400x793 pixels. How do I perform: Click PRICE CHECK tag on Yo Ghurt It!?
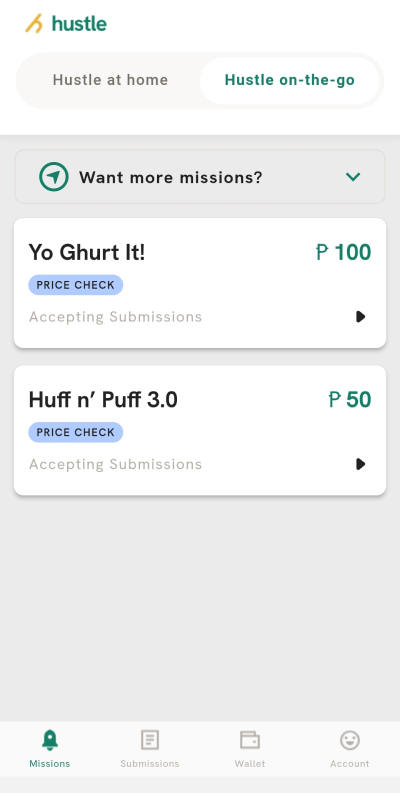tap(76, 285)
